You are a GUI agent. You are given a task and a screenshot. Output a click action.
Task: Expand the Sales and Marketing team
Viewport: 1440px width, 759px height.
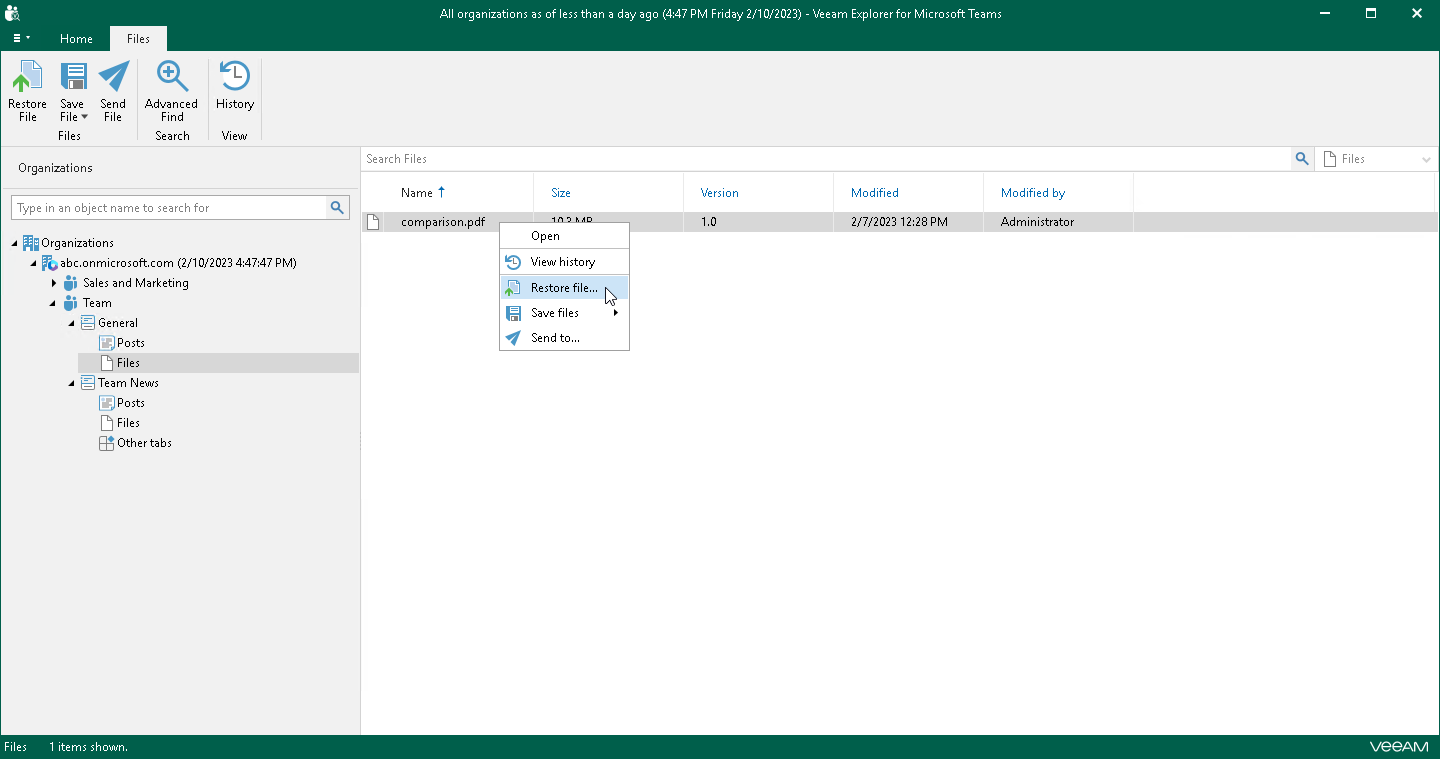[x=53, y=283]
